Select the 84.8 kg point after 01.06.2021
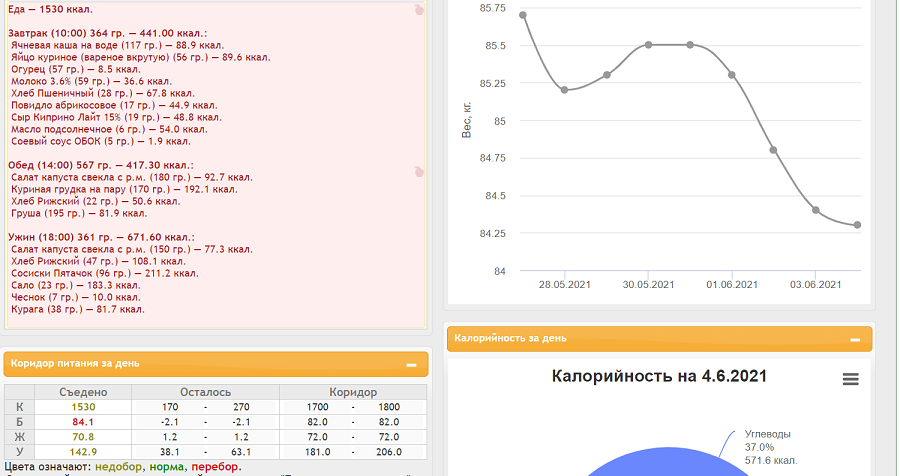Screen dimensions: 900x476 (x=774, y=150)
